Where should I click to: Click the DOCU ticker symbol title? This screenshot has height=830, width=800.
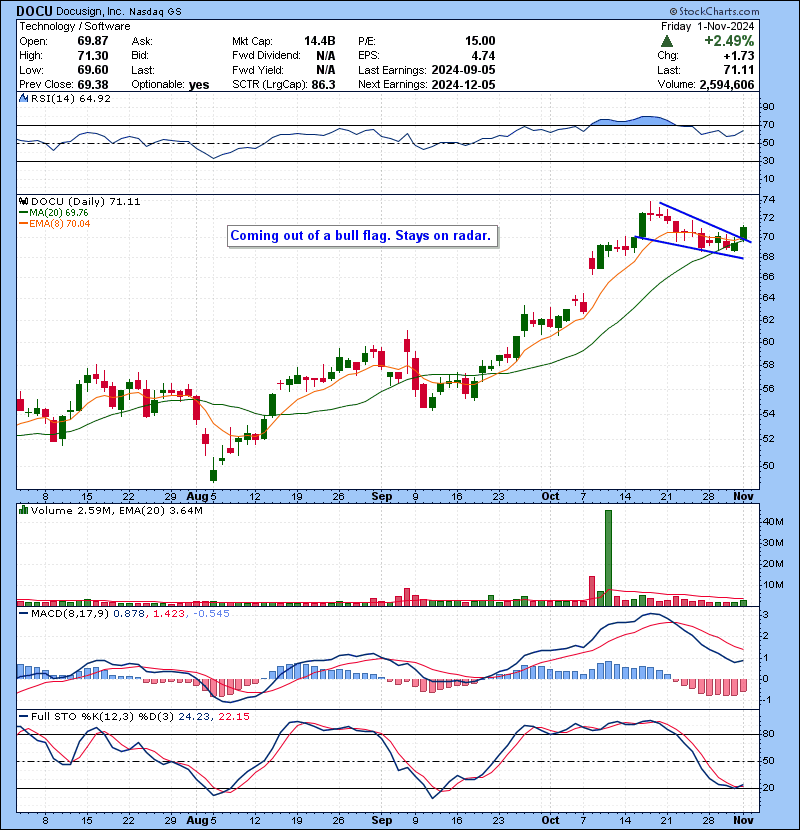pyautogui.click(x=34, y=10)
